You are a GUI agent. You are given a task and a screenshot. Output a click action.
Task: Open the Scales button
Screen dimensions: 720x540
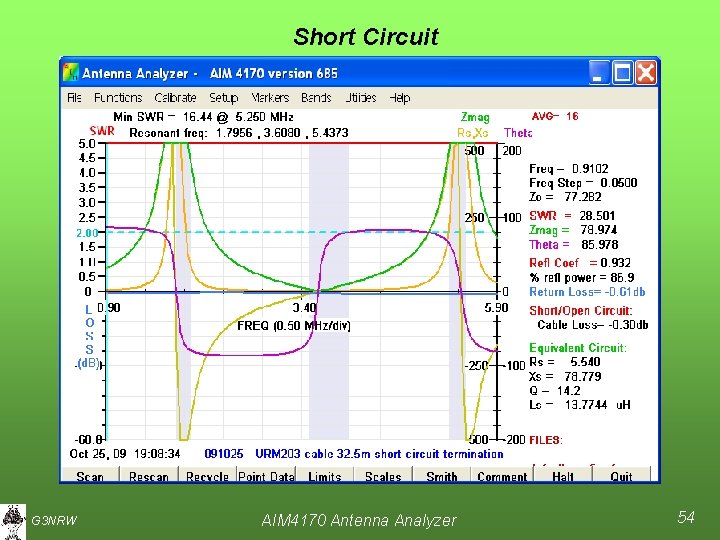pyautogui.click(x=383, y=475)
